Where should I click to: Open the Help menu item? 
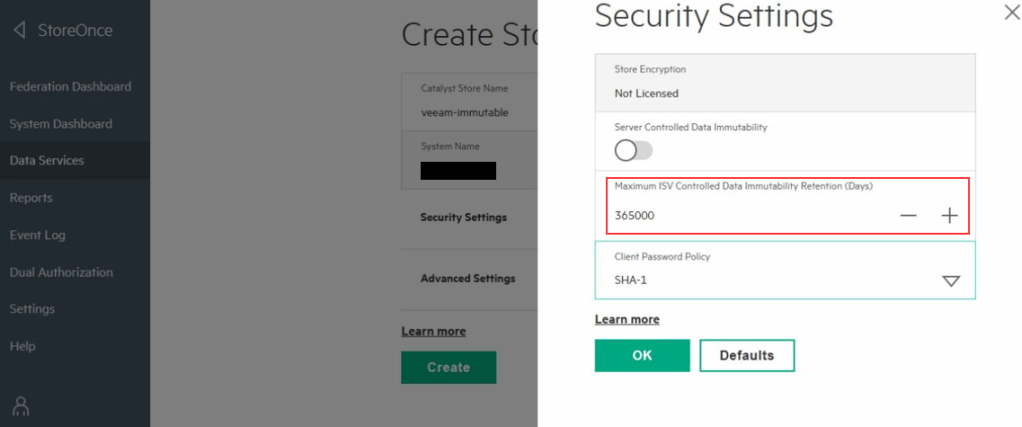tap(22, 346)
